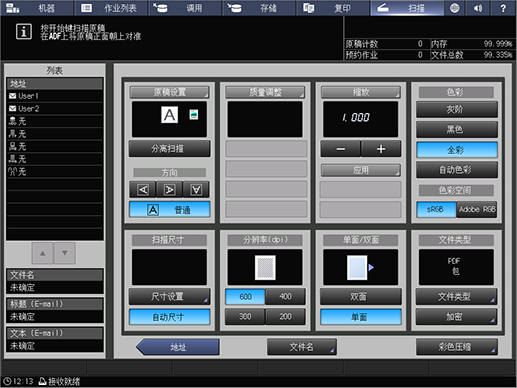Select 双面 duplex scanning
517x388 pixels.
tap(361, 297)
